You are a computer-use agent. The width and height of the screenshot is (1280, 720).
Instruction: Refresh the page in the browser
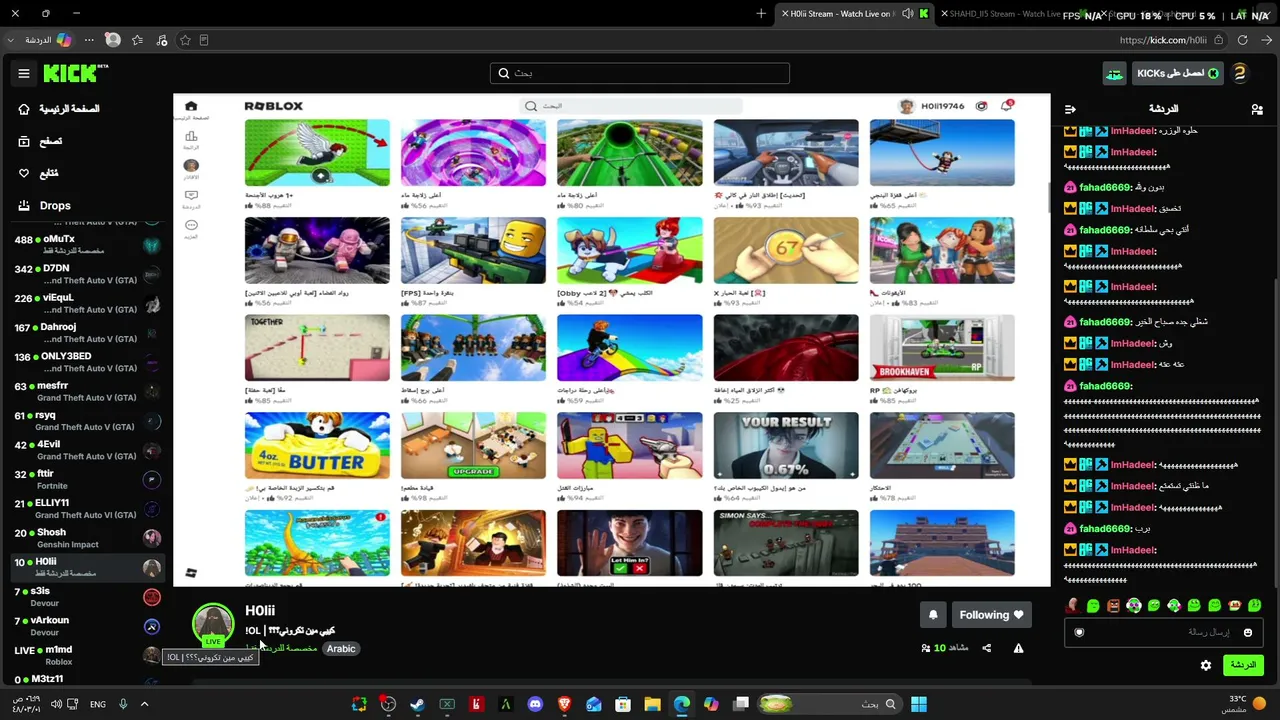click(1242, 40)
